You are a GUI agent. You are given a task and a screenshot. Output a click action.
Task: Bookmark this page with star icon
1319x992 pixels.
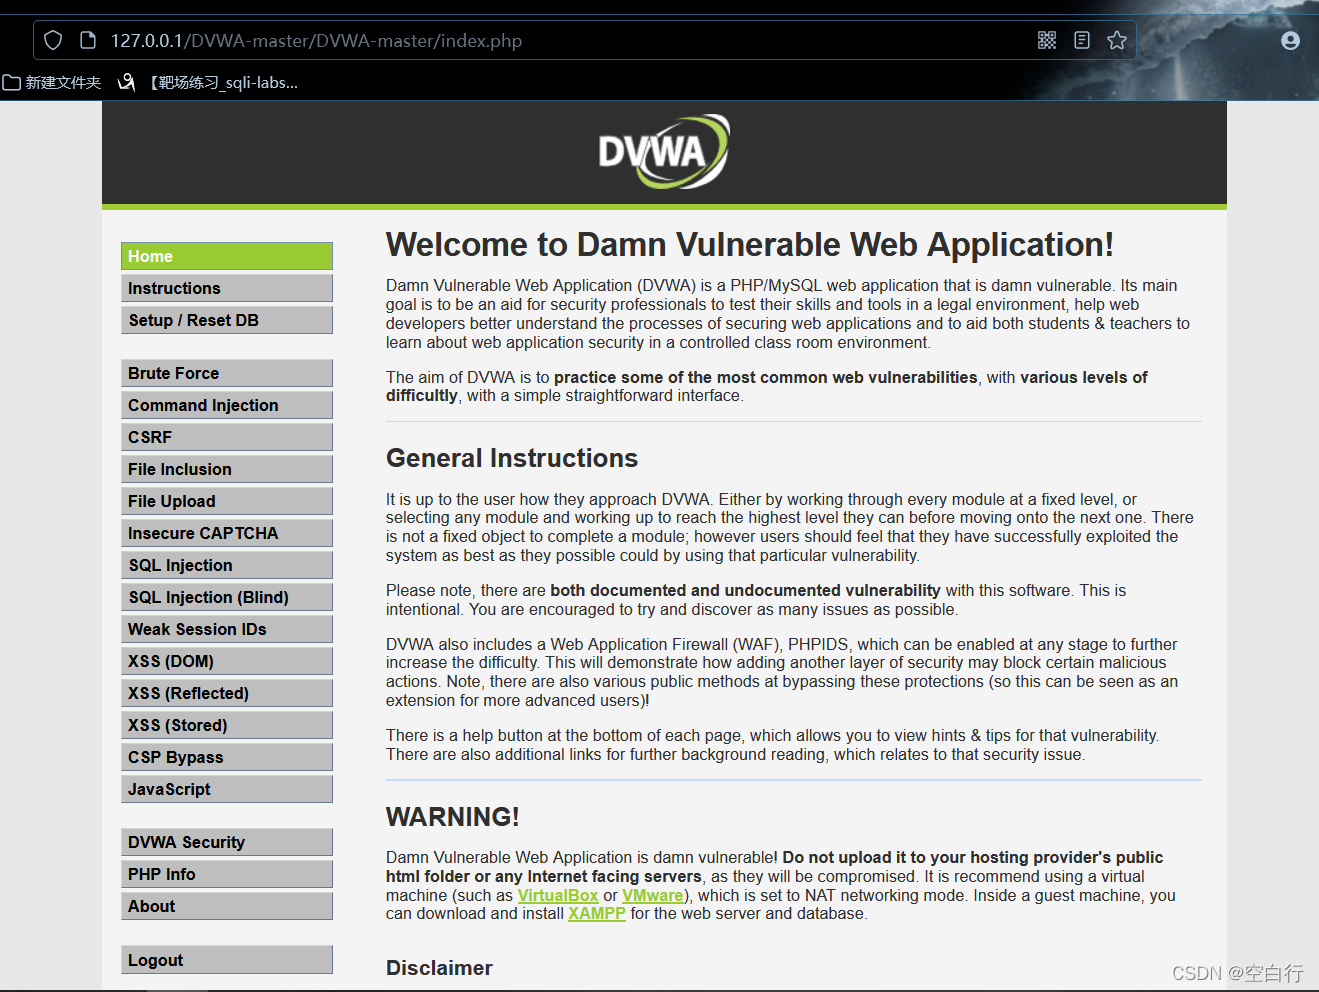point(1117,40)
